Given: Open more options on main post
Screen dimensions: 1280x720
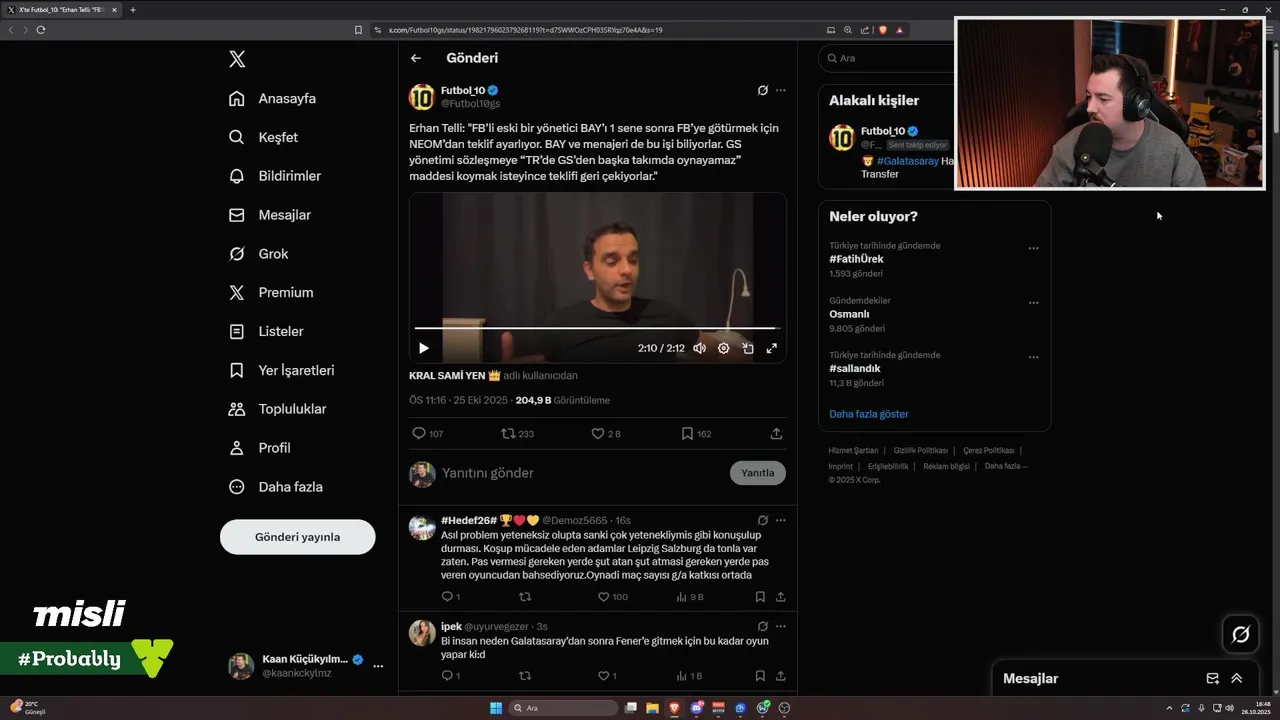Looking at the screenshot, I should pos(781,90).
